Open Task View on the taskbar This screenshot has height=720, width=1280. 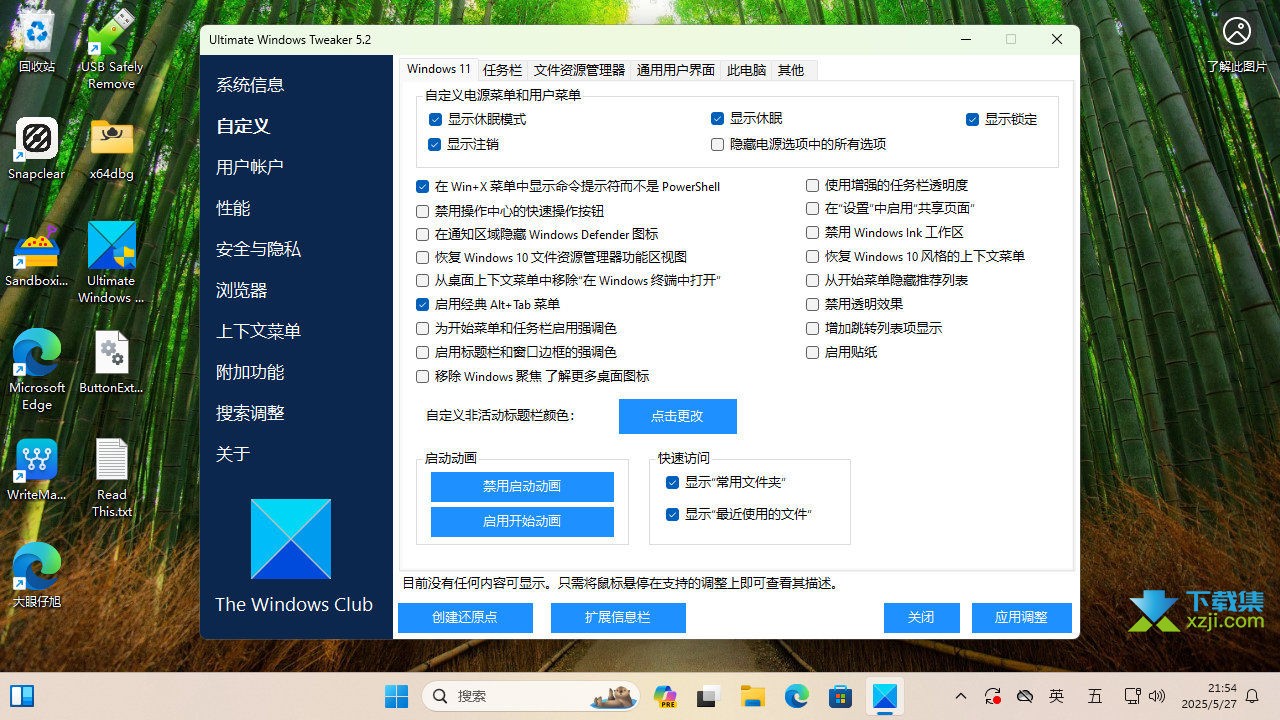(709, 696)
